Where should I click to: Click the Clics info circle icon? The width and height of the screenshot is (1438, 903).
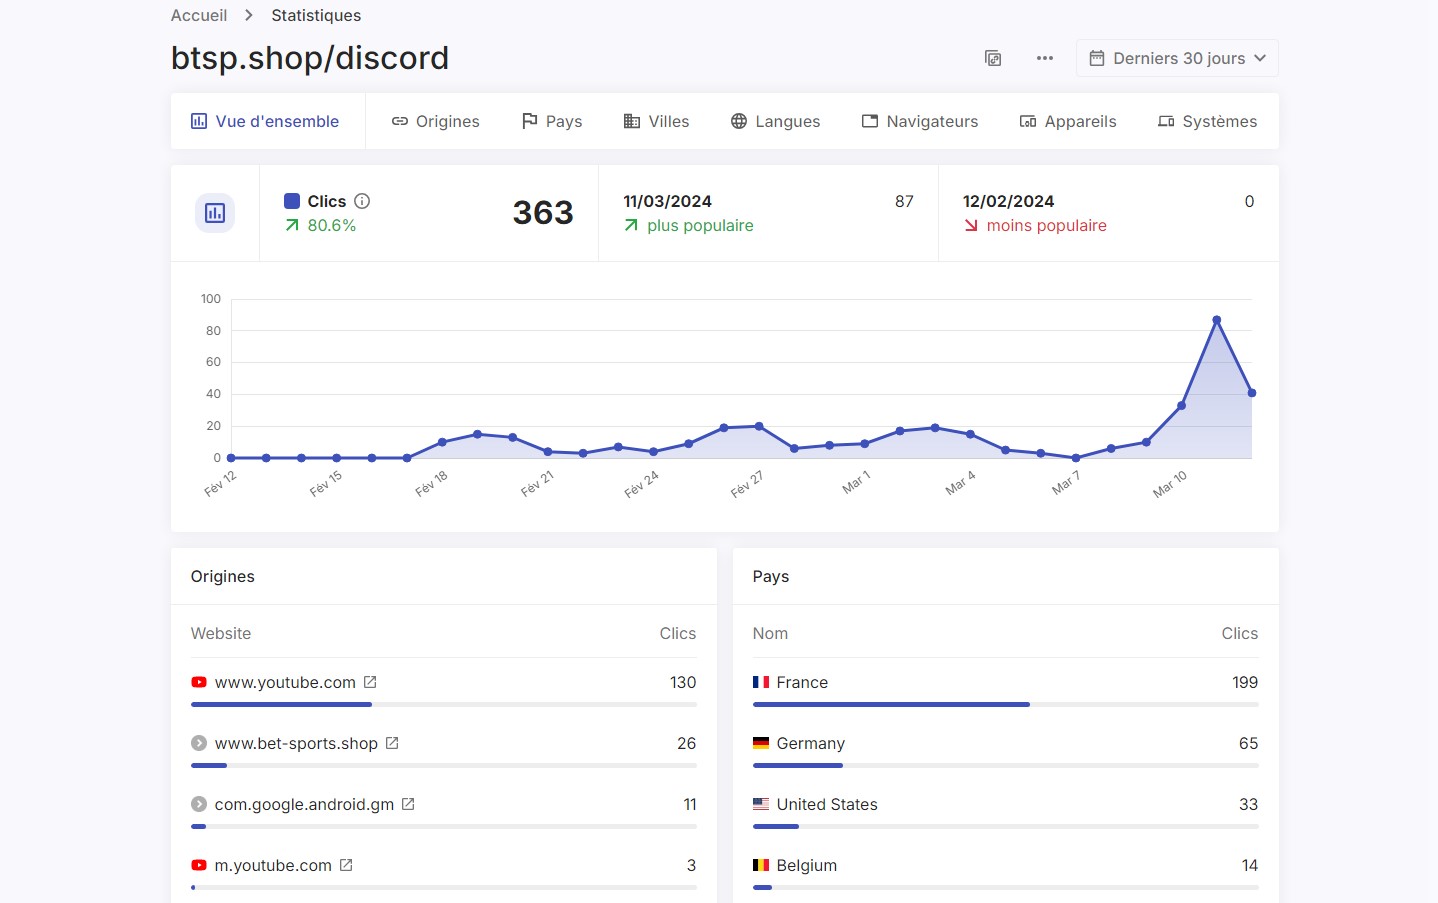point(362,201)
